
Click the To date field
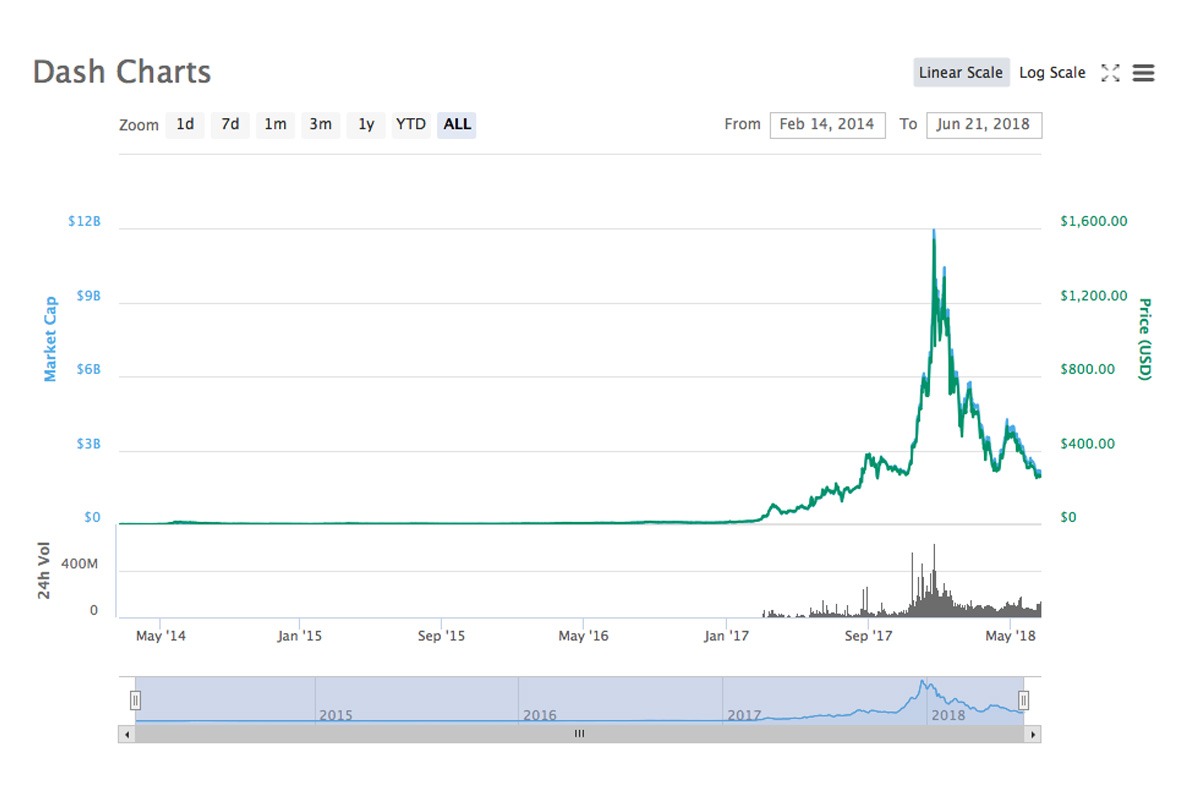984,125
